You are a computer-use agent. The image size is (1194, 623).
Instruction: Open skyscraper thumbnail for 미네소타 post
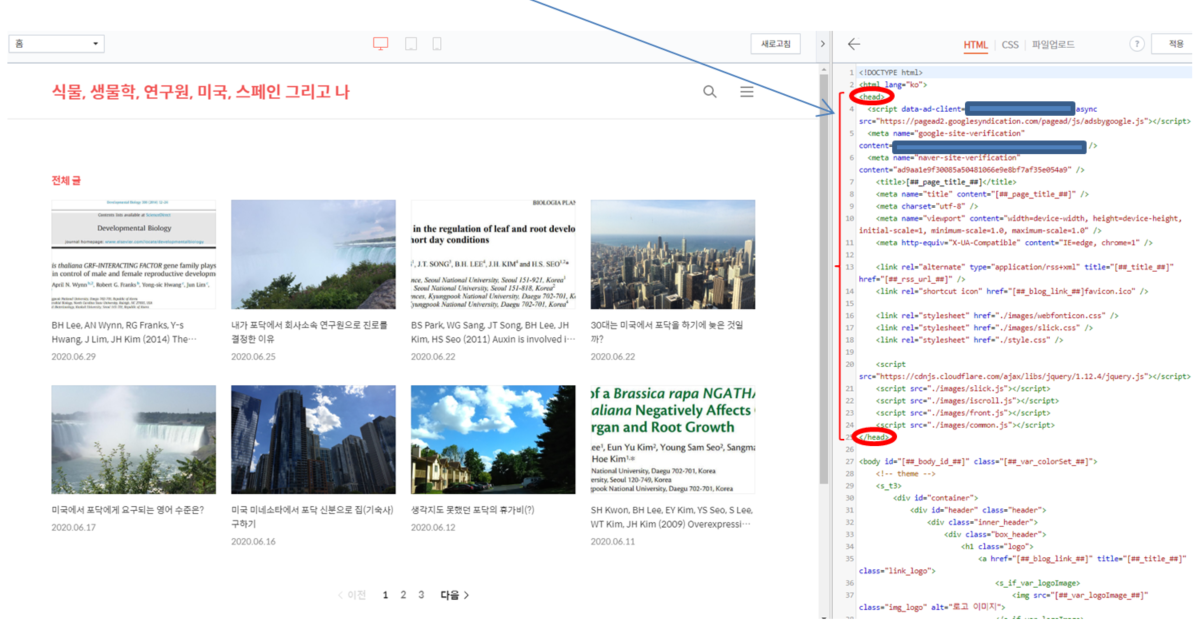[313, 439]
